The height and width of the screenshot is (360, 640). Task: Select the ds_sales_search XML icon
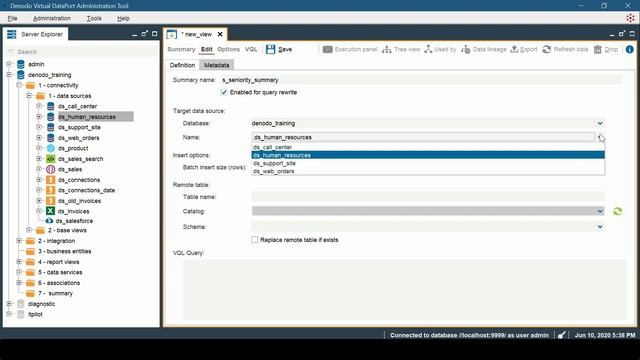click(x=51, y=159)
